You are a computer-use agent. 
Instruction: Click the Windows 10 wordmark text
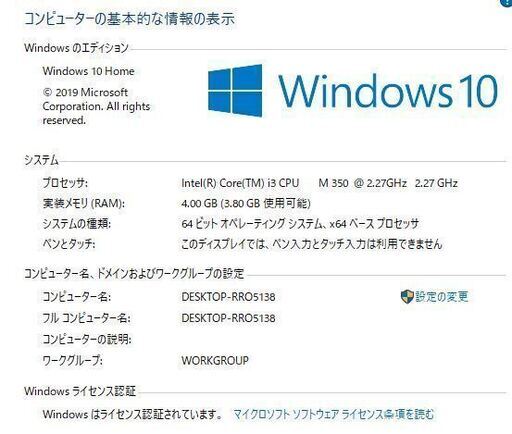coord(388,91)
